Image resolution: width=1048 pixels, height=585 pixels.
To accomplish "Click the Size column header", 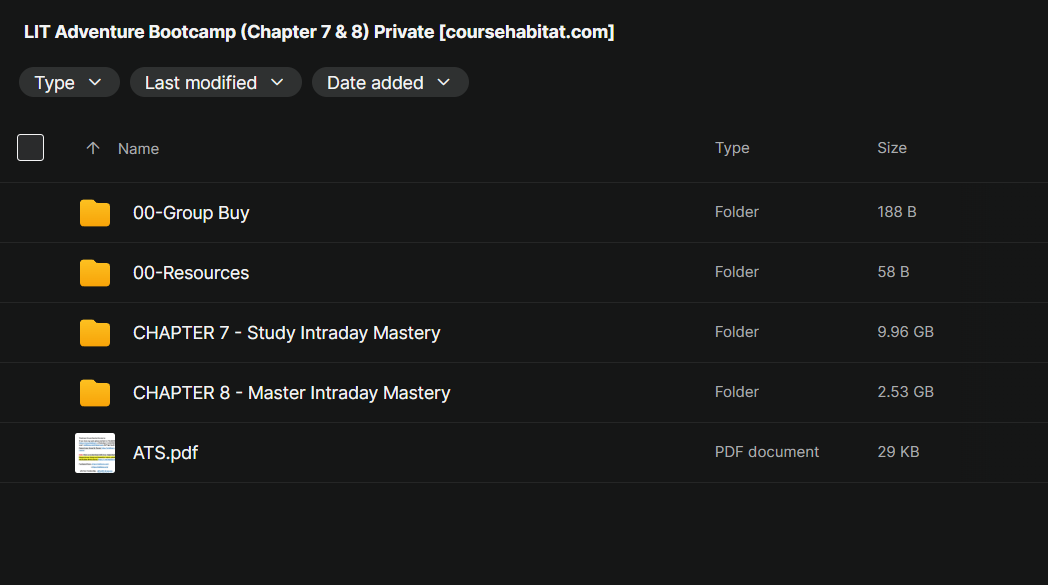I will (892, 148).
